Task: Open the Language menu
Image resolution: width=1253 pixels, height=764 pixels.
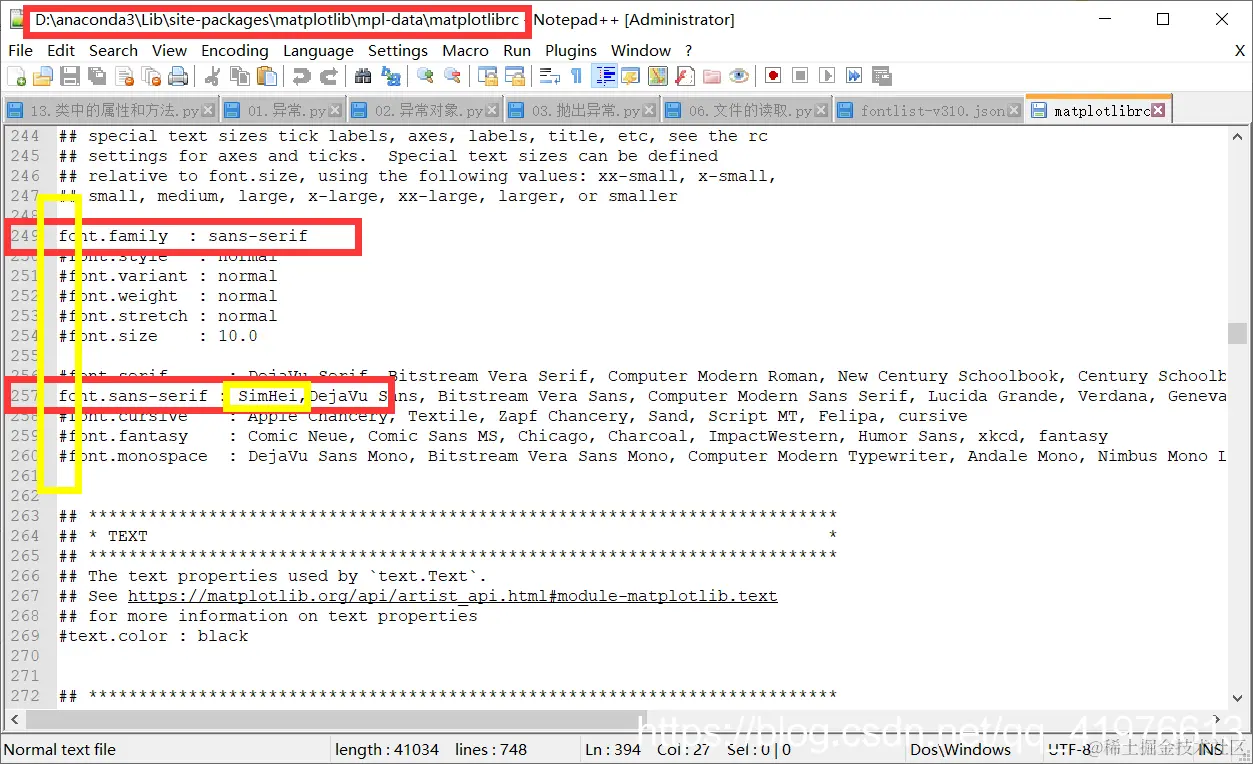Action: click(x=318, y=50)
